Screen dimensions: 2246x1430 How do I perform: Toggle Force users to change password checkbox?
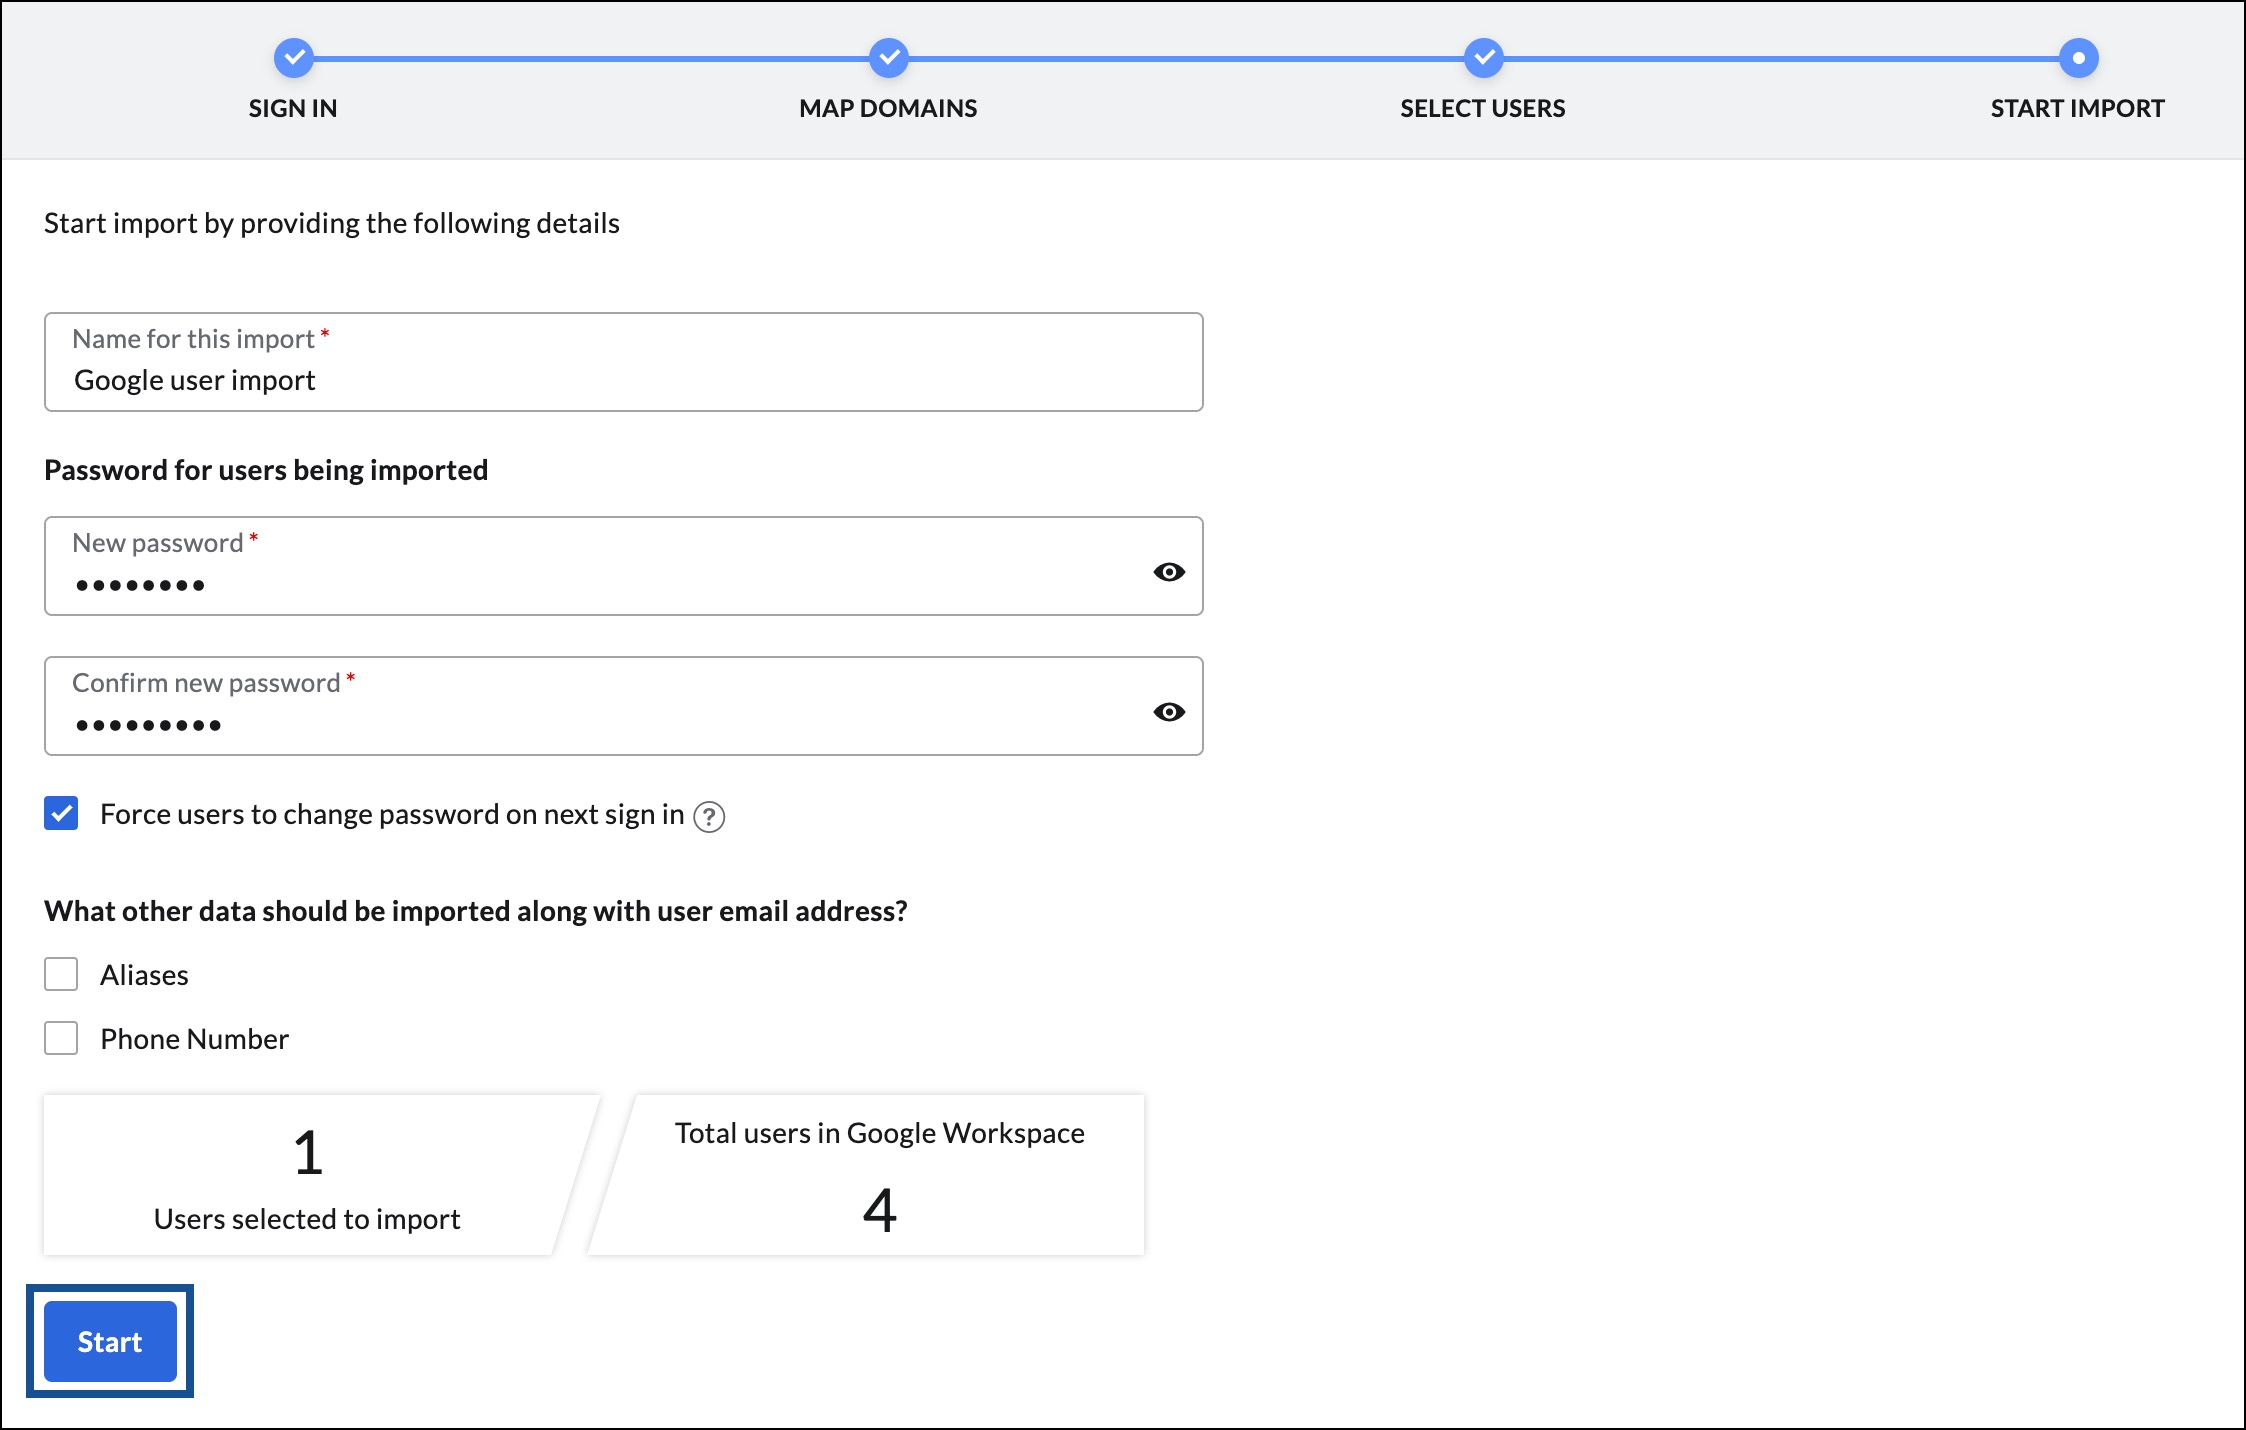pos(61,813)
